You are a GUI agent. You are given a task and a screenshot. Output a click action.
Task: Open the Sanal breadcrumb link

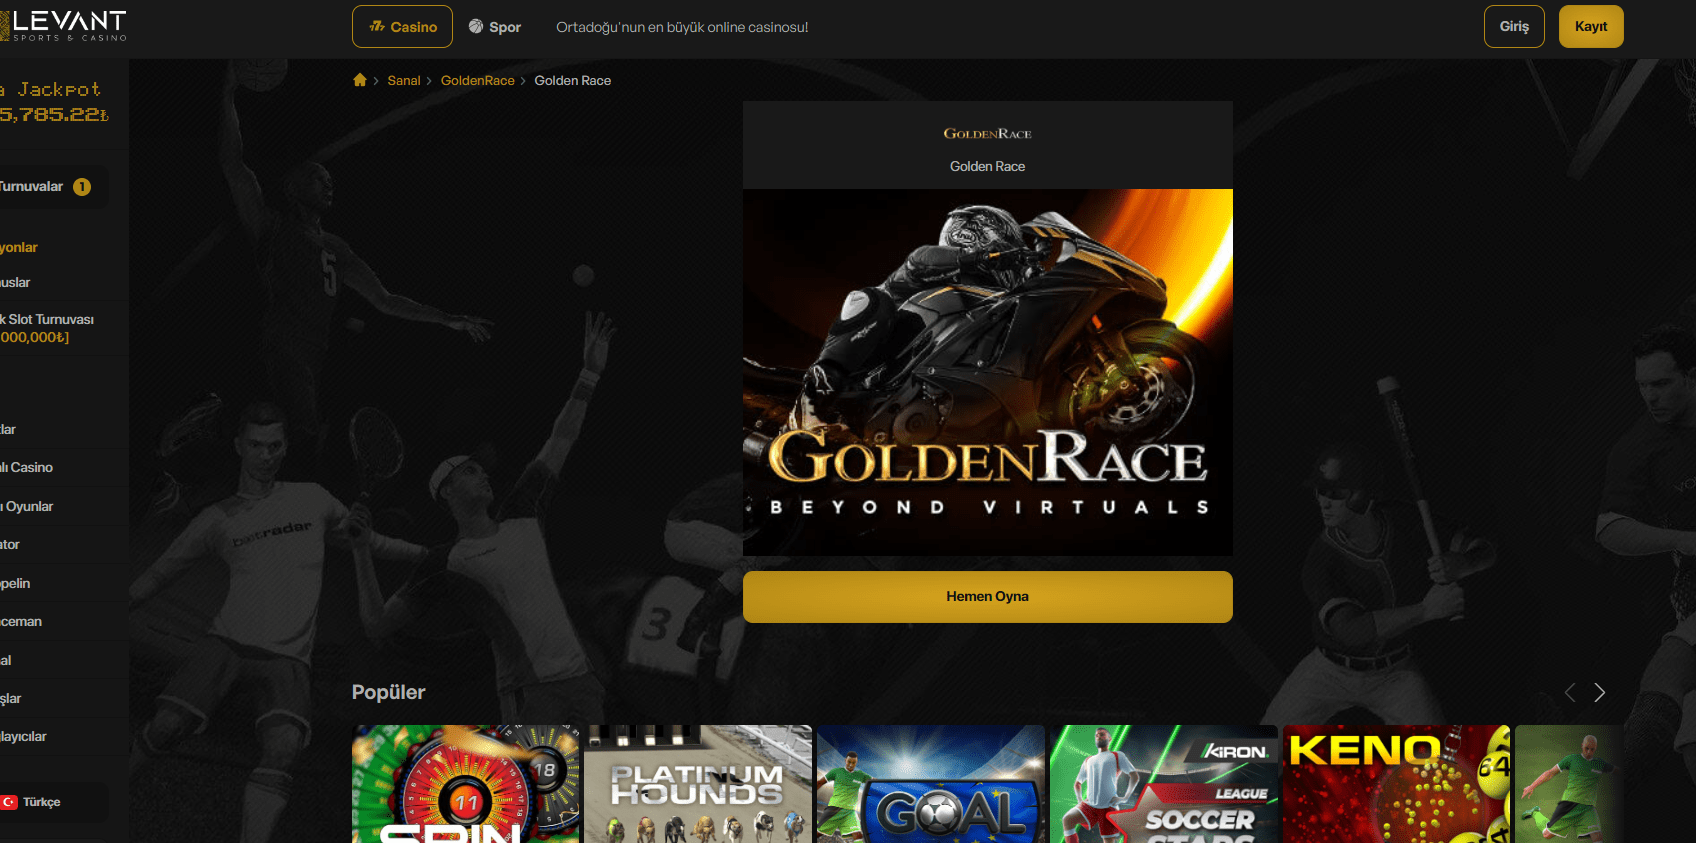tap(404, 81)
